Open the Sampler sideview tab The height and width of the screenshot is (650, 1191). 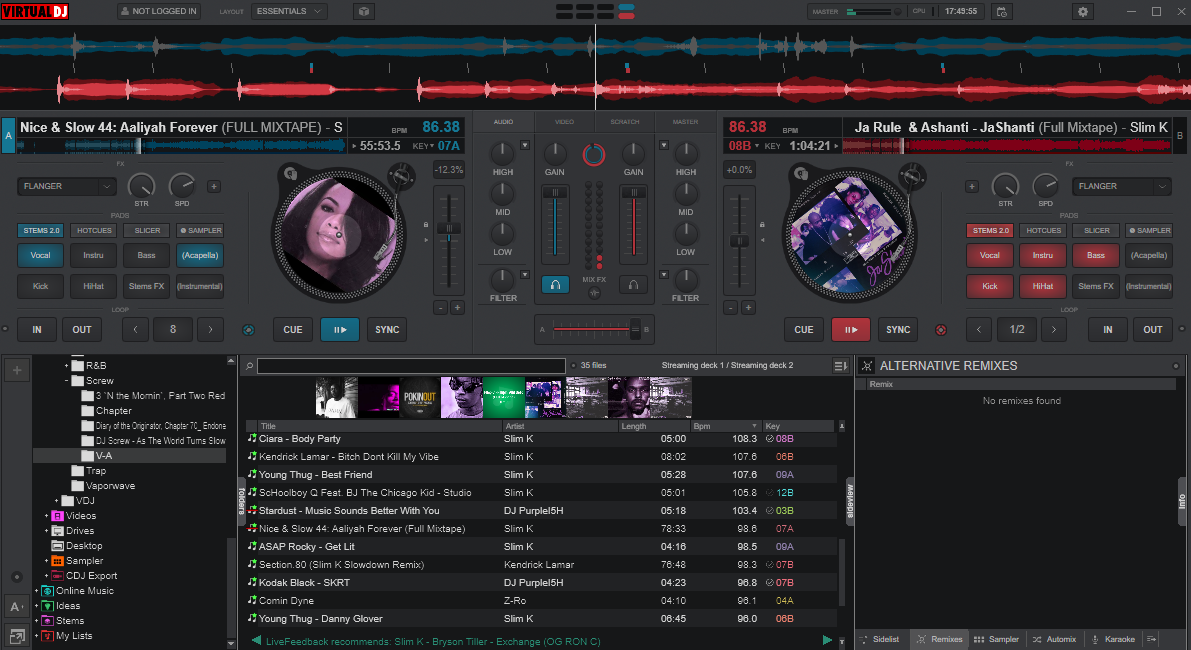(996, 639)
